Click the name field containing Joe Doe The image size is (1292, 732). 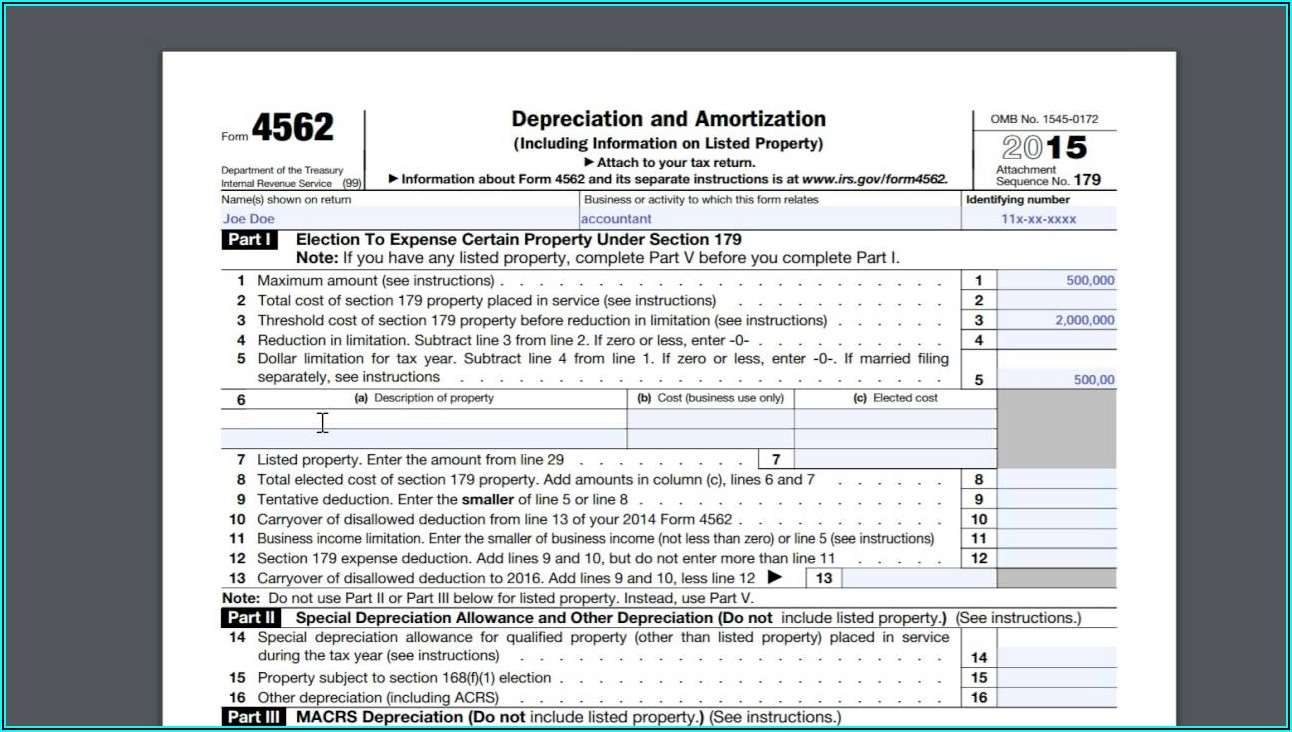coord(400,219)
